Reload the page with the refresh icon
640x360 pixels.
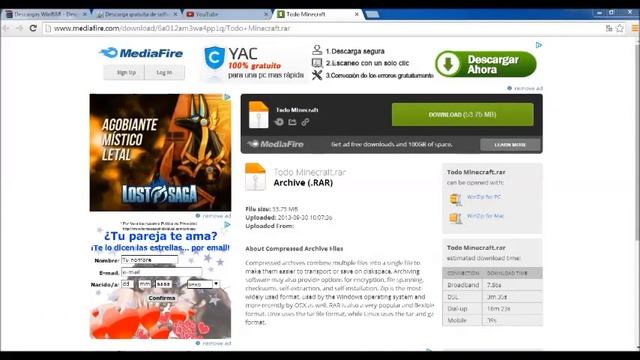tap(33, 28)
